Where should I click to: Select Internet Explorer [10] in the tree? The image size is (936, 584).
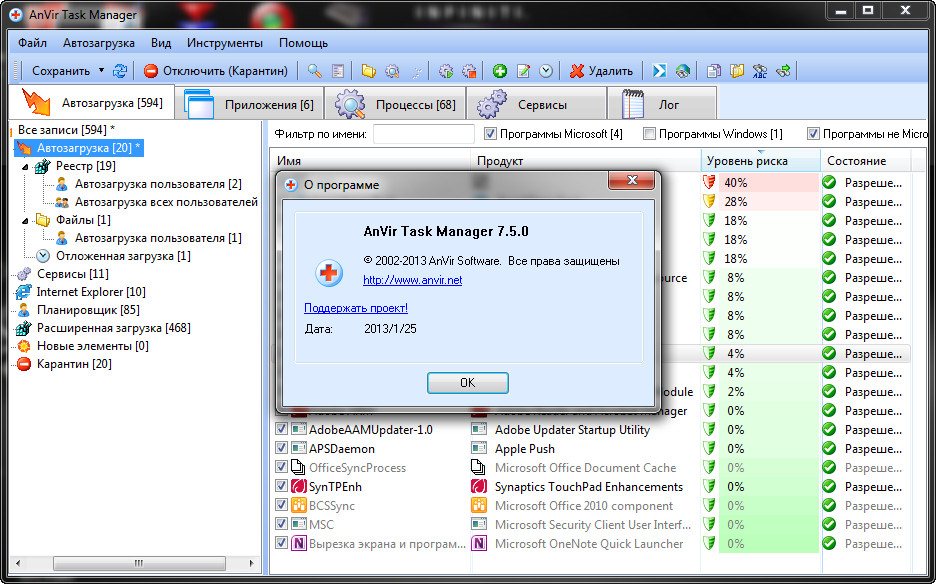pos(91,292)
